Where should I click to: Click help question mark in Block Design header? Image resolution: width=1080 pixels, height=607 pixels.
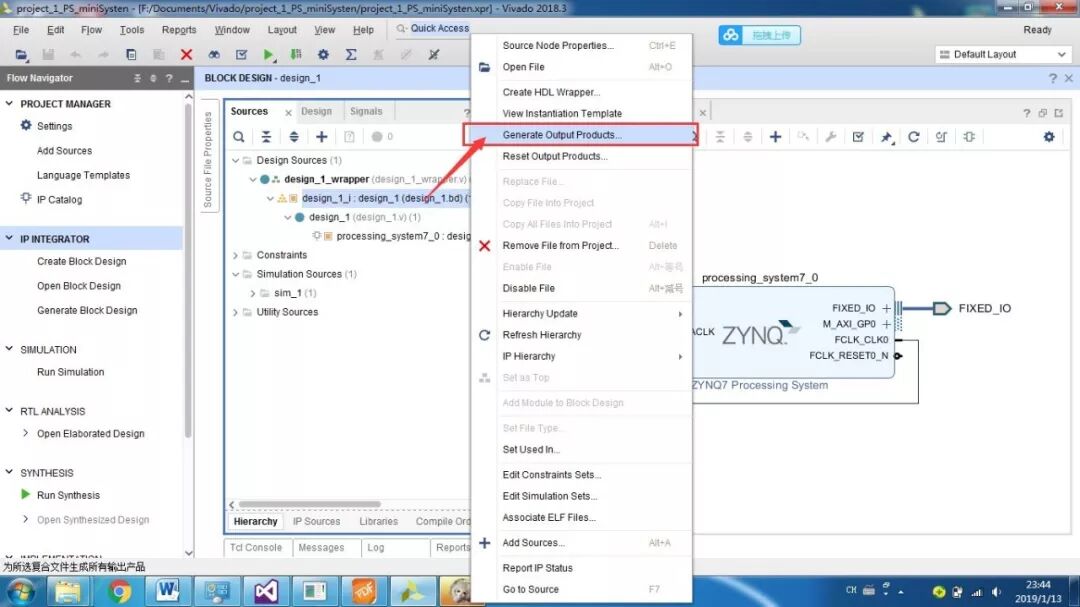[1052, 78]
